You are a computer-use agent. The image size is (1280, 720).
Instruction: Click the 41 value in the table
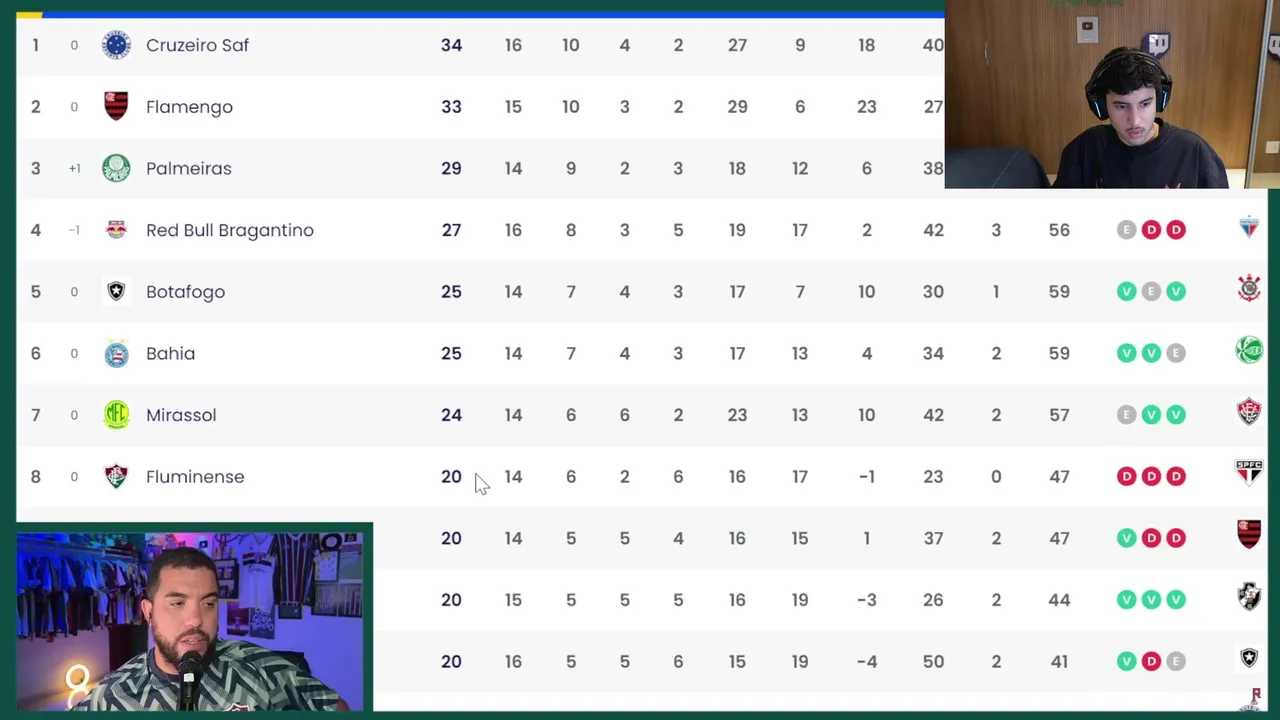click(x=1059, y=662)
